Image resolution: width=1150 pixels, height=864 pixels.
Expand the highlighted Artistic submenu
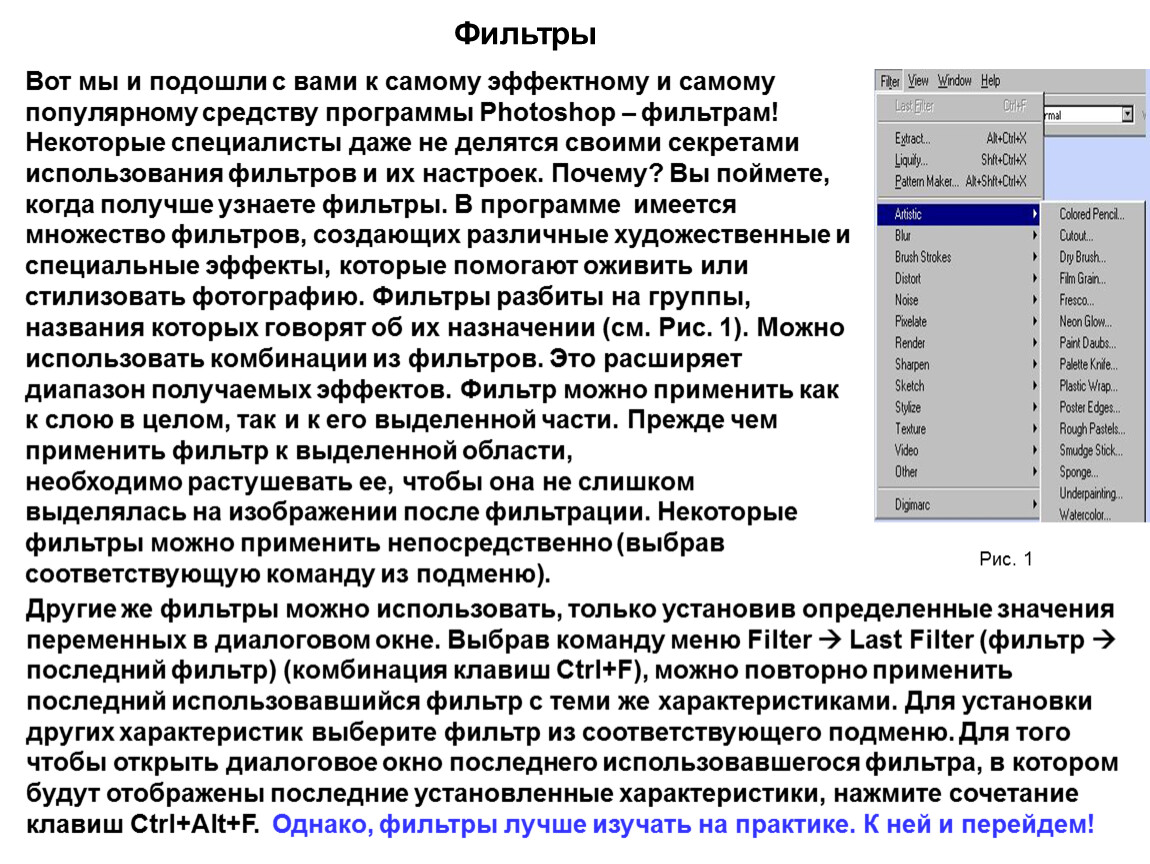tap(959, 214)
